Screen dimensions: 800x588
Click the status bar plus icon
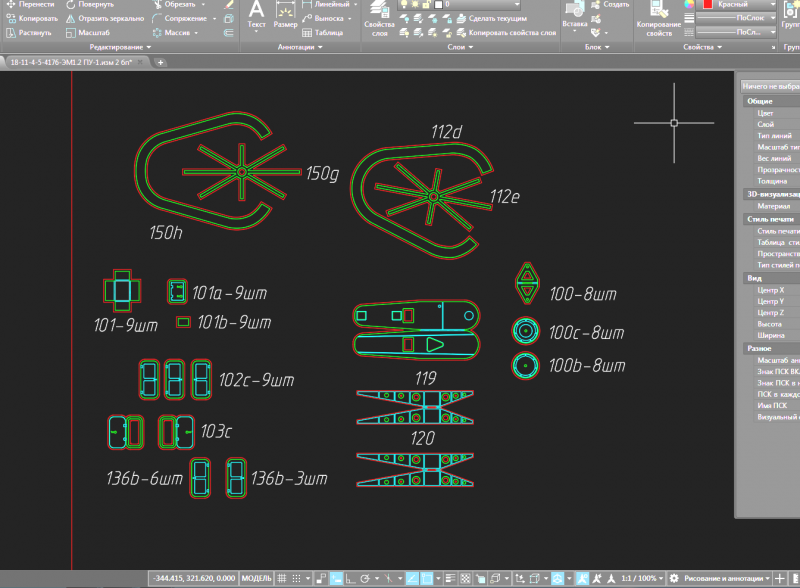pos(780,578)
